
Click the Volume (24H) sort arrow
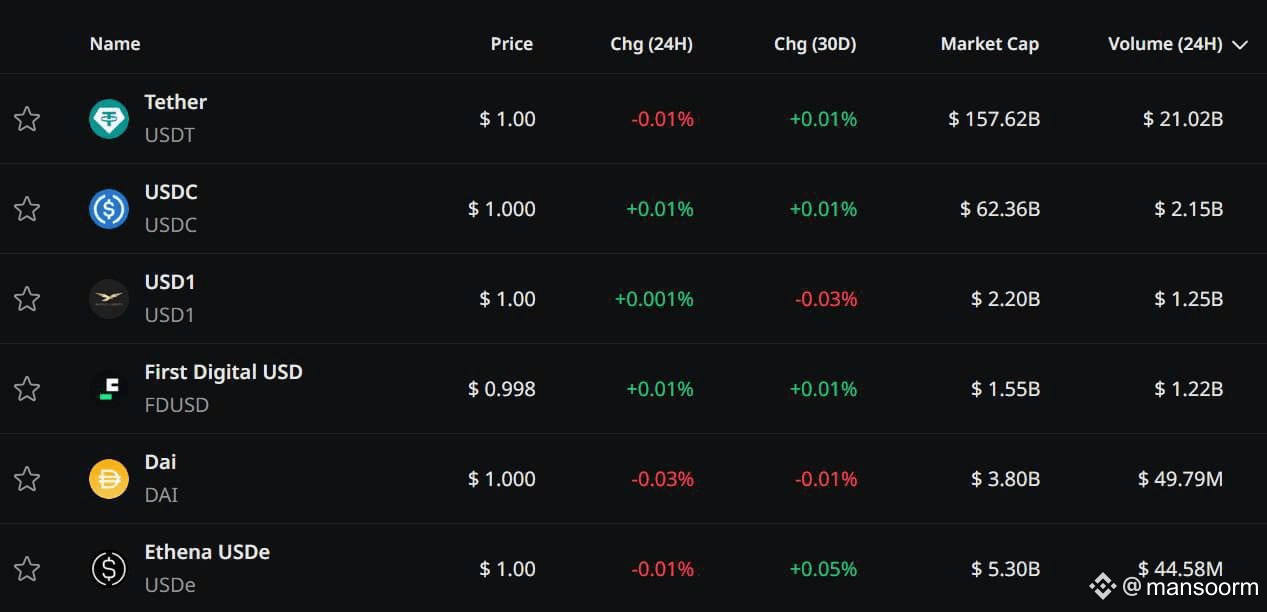click(1240, 45)
